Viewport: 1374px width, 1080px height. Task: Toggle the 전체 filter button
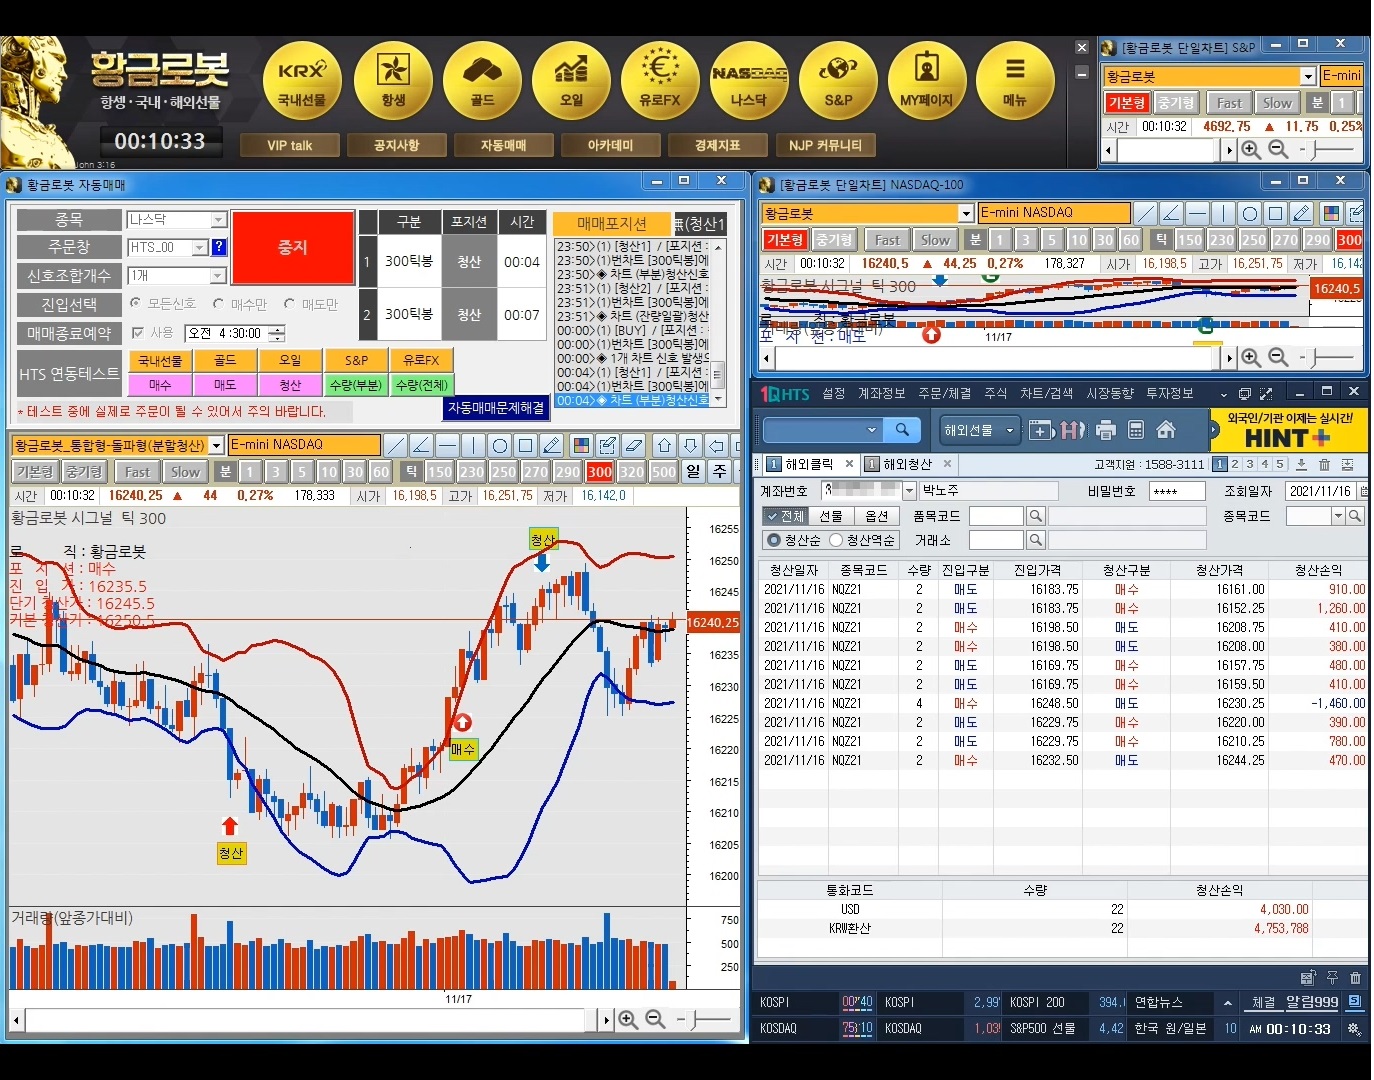tap(785, 516)
